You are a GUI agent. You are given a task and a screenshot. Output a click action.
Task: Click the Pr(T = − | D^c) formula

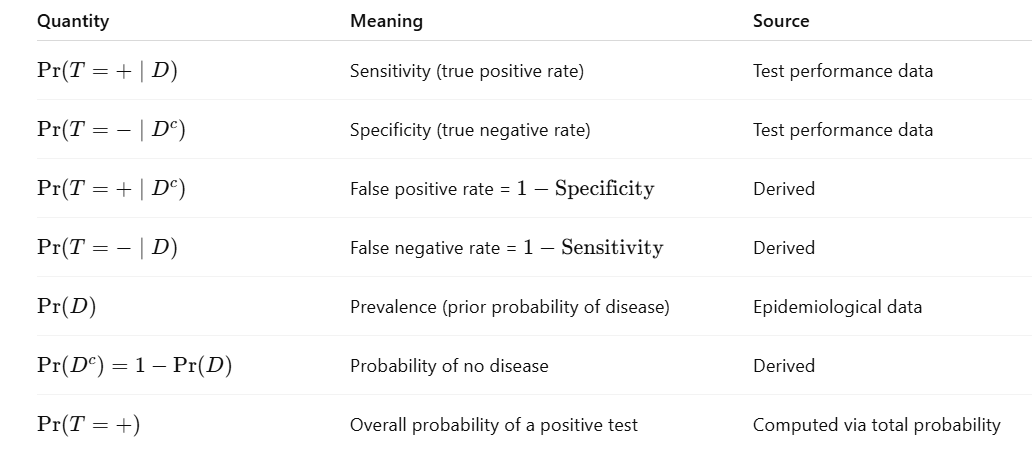coord(111,129)
